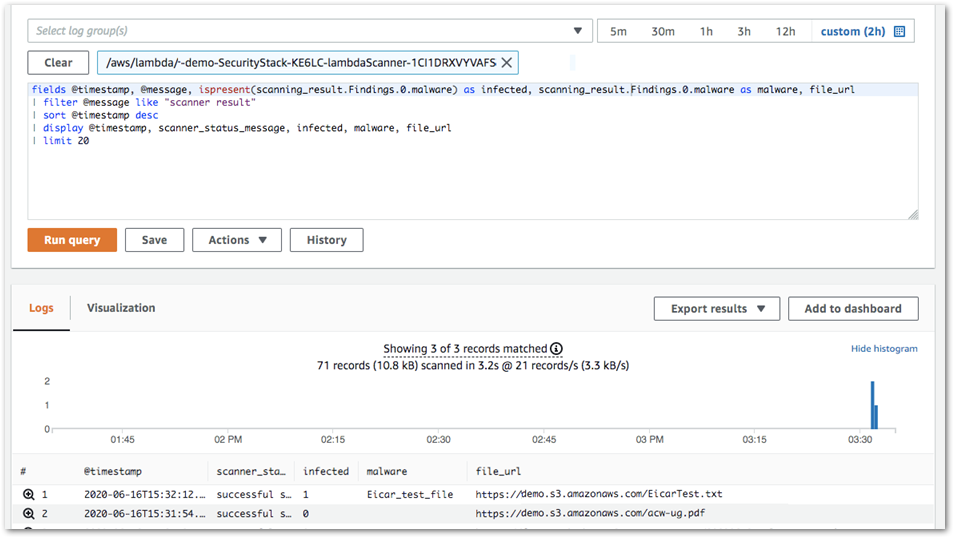
Task: Remove the selected lambdaScanner log group
Action: click(507, 63)
